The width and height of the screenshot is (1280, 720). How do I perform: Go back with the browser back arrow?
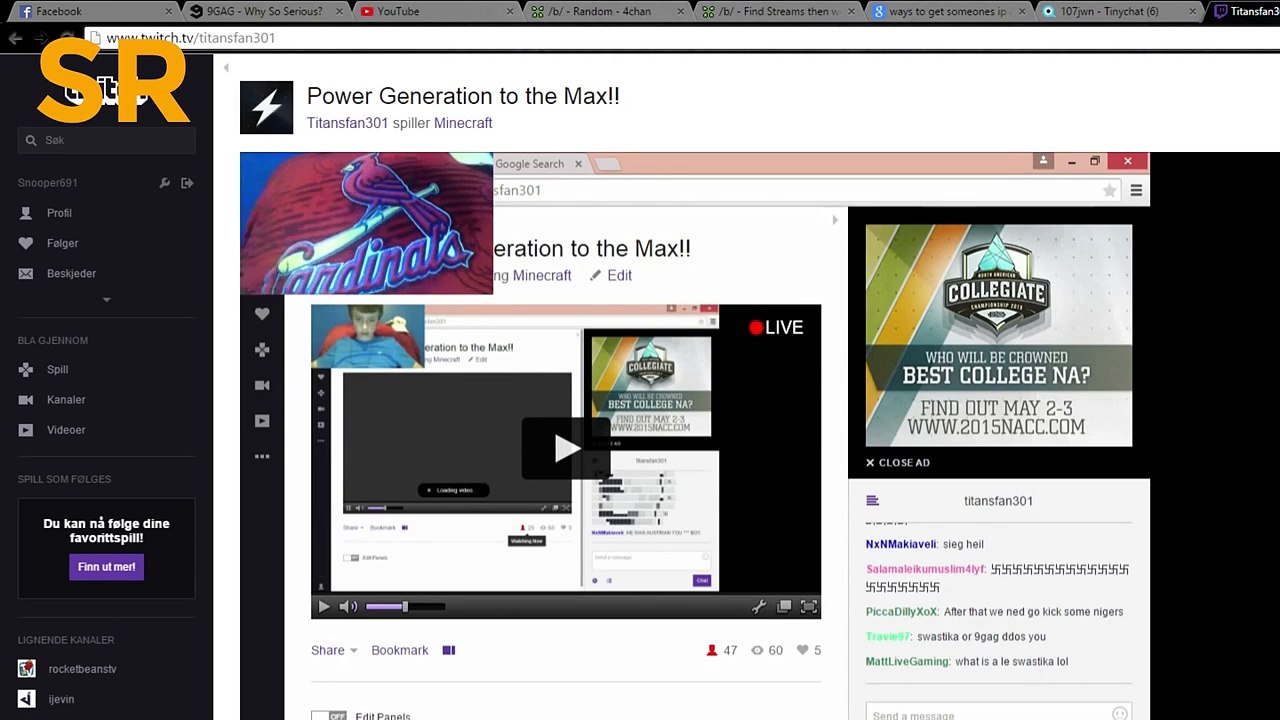click(15, 38)
